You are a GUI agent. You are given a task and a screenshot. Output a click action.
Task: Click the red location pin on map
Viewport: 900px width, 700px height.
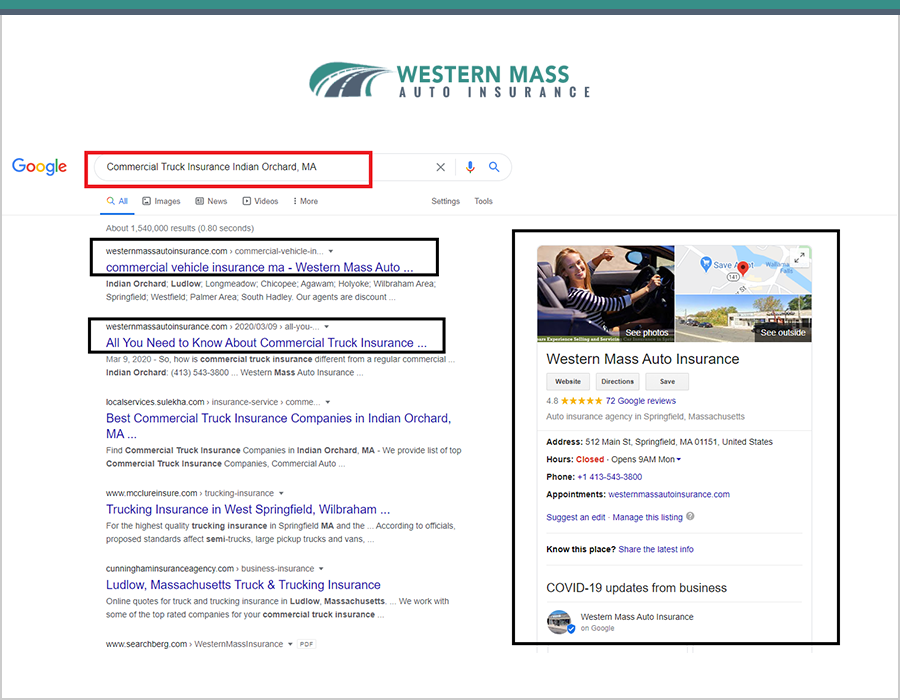[x=743, y=268]
